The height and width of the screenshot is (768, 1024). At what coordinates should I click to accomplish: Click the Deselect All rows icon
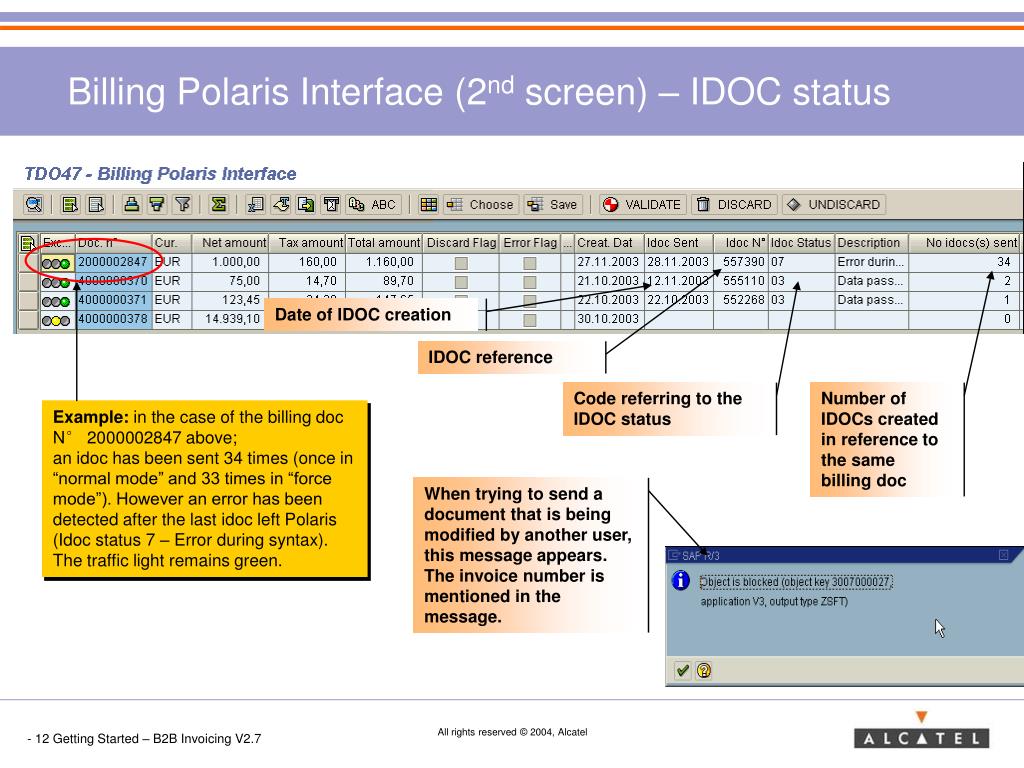coord(96,204)
